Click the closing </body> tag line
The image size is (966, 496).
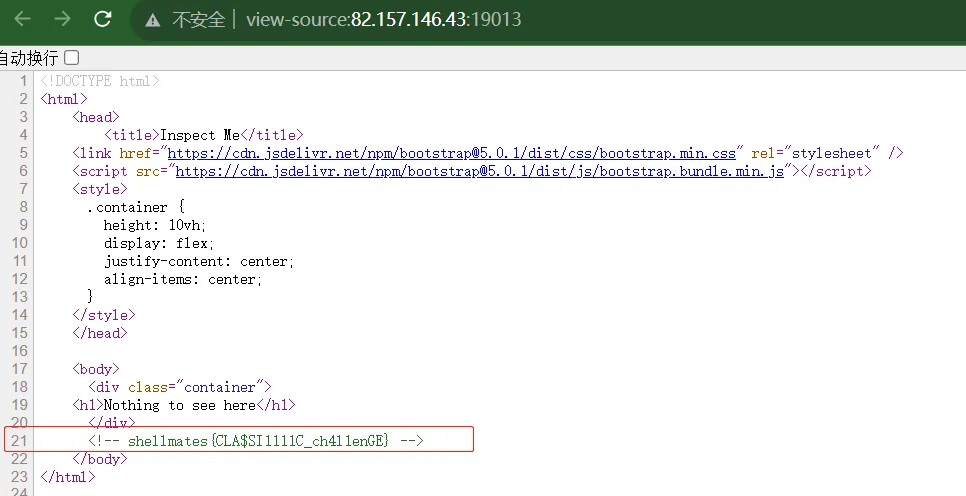[x=100, y=459]
